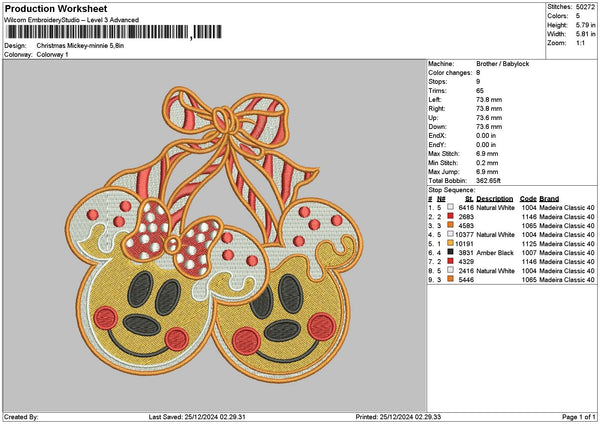Select the Wilcom EmbroideryStudio Level 3 Advanced line

(x=72, y=20)
